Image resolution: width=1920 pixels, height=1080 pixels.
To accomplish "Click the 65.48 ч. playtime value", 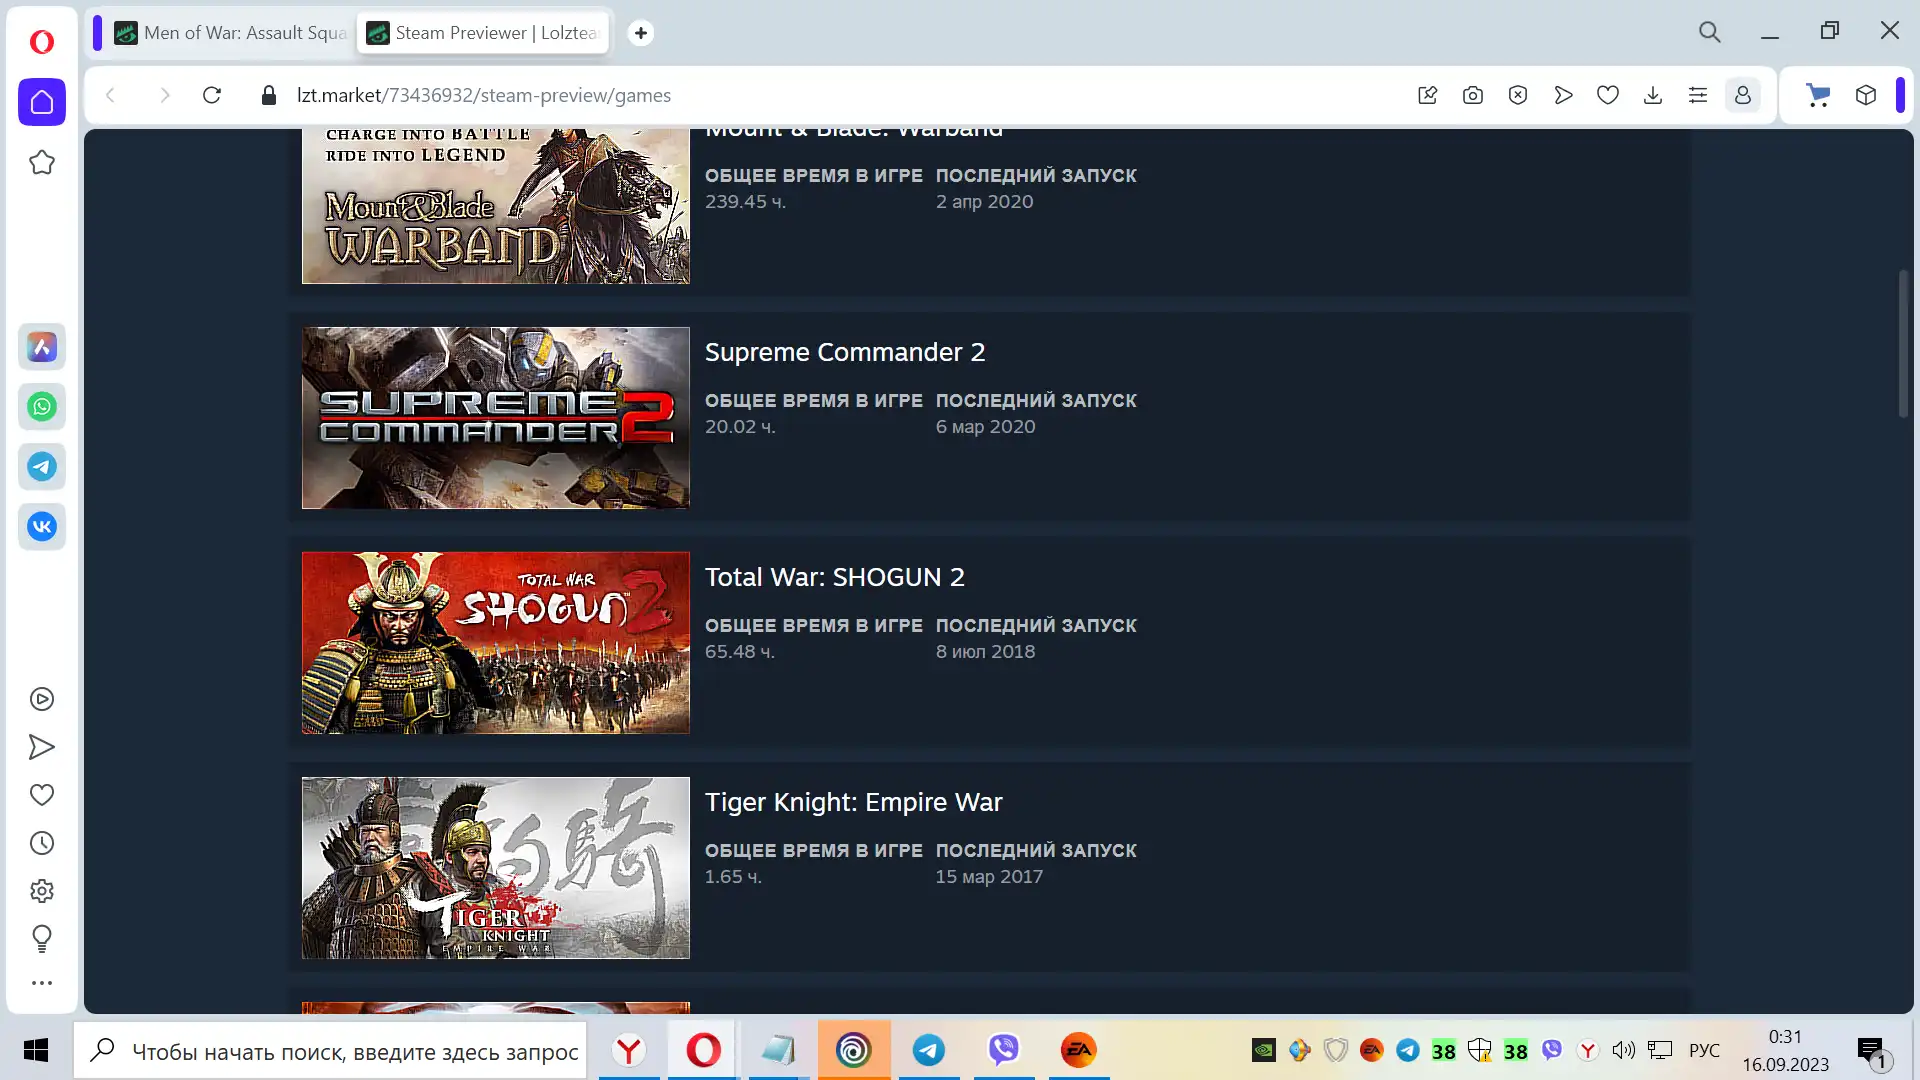I will (x=740, y=651).
